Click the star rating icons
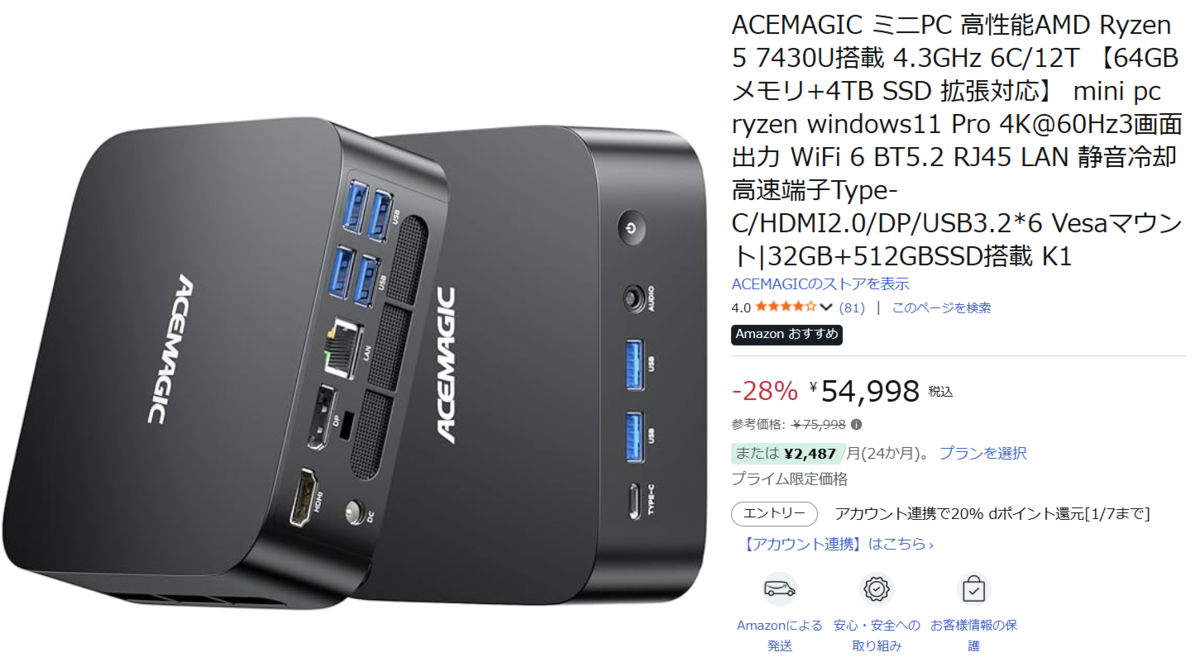Image resolution: width=1200 pixels, height=662 pixels. point(786,307)
